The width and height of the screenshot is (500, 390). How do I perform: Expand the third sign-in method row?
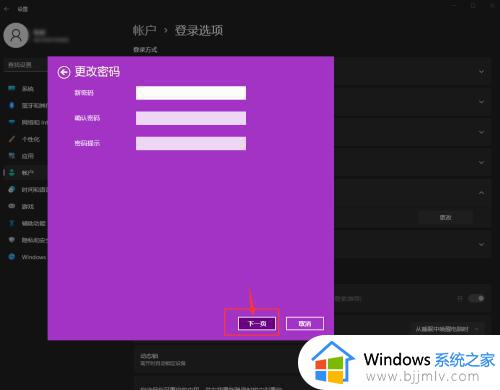(481, 132)
